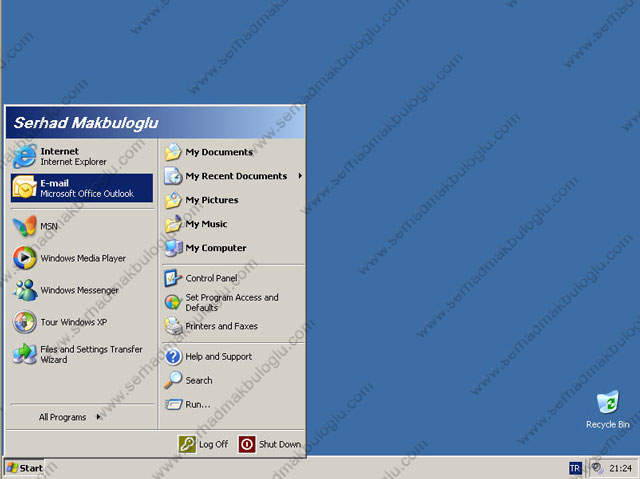
Task: Click the MSN text label
Action: click(49, 226)
